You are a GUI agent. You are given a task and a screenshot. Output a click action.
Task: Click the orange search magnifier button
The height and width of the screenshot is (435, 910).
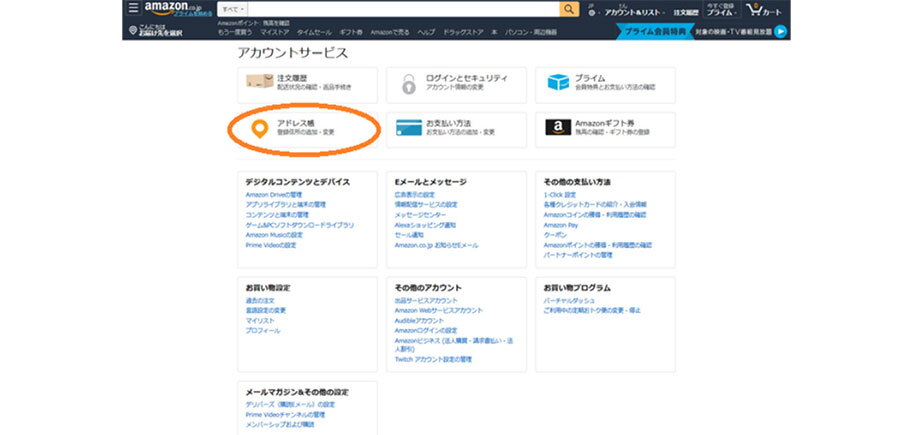point(569,9)
